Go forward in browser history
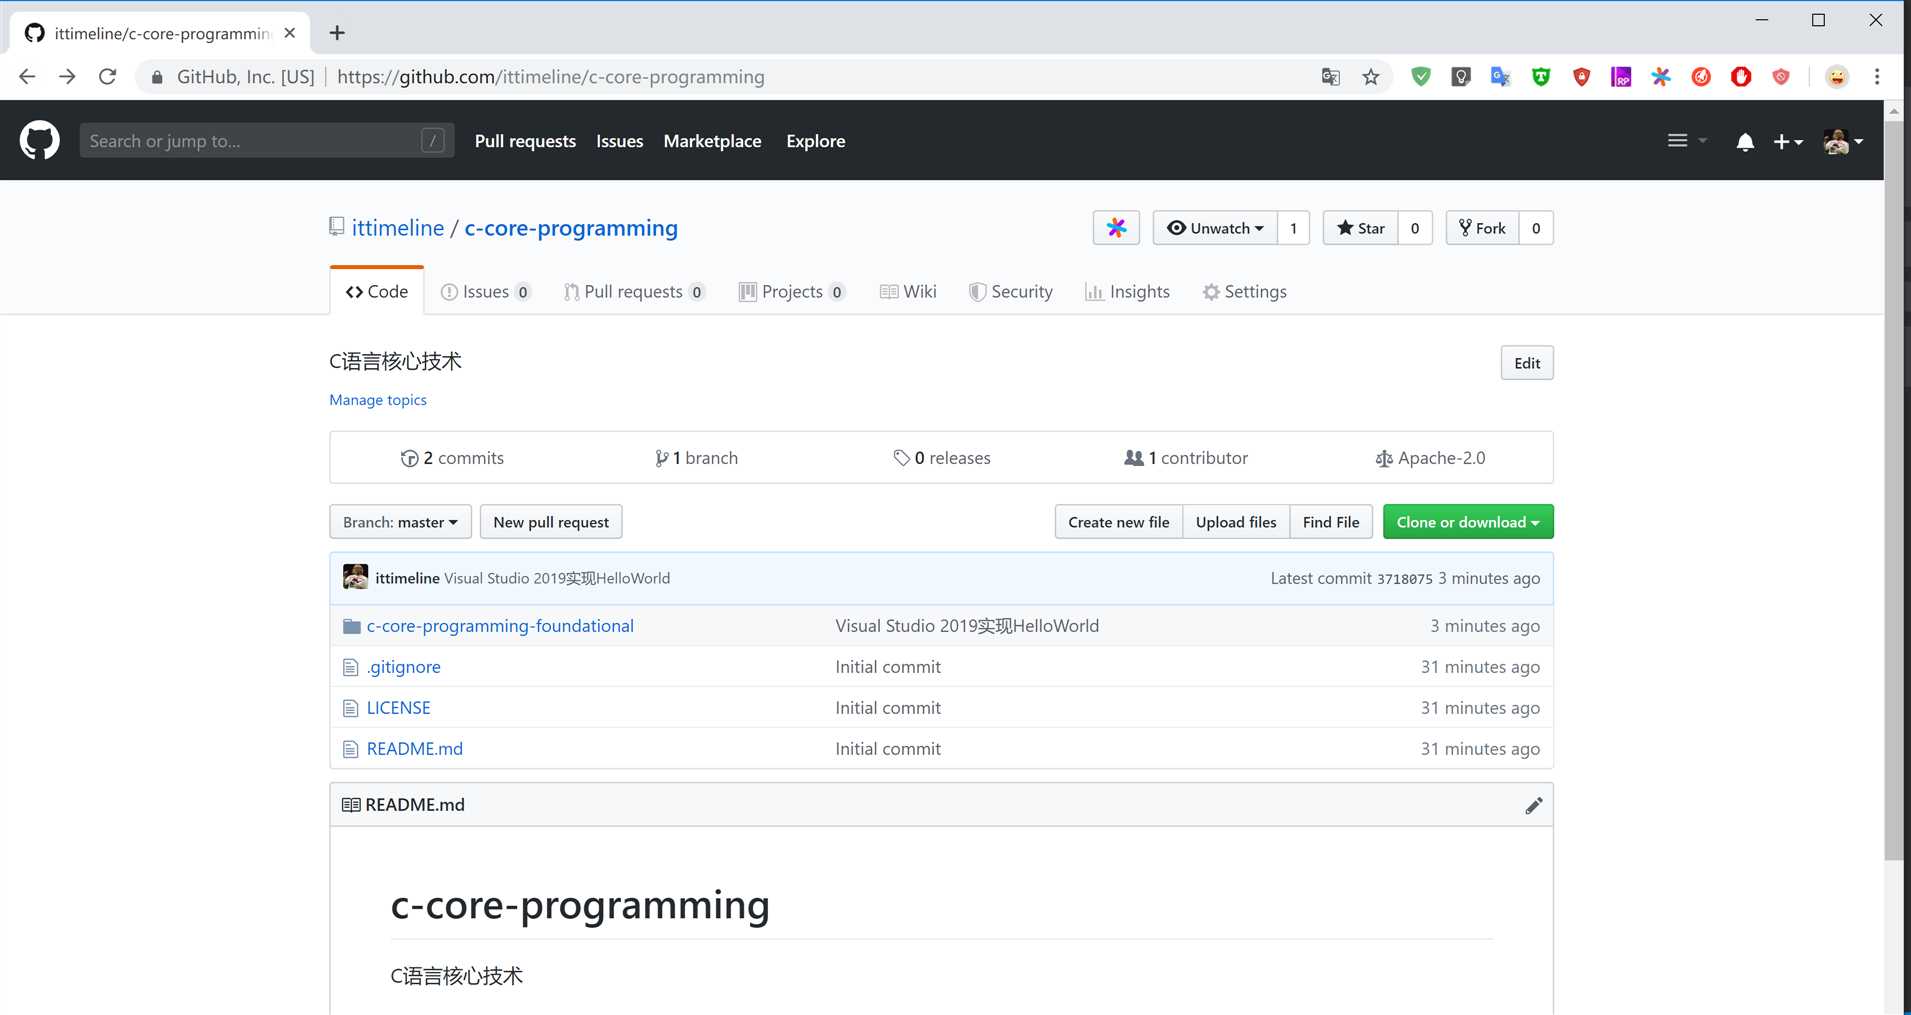This screenshot has width=1911, height=1015. pos(67,77)
